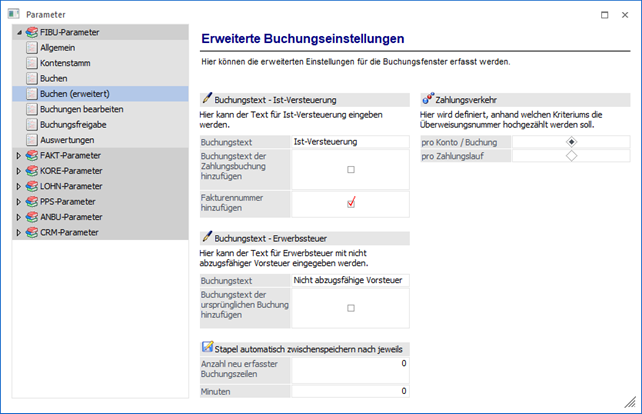Toggle 'Buchungstext der Zahlungsbuchung hinzufügen' checkbox

(x=351, y=170)
